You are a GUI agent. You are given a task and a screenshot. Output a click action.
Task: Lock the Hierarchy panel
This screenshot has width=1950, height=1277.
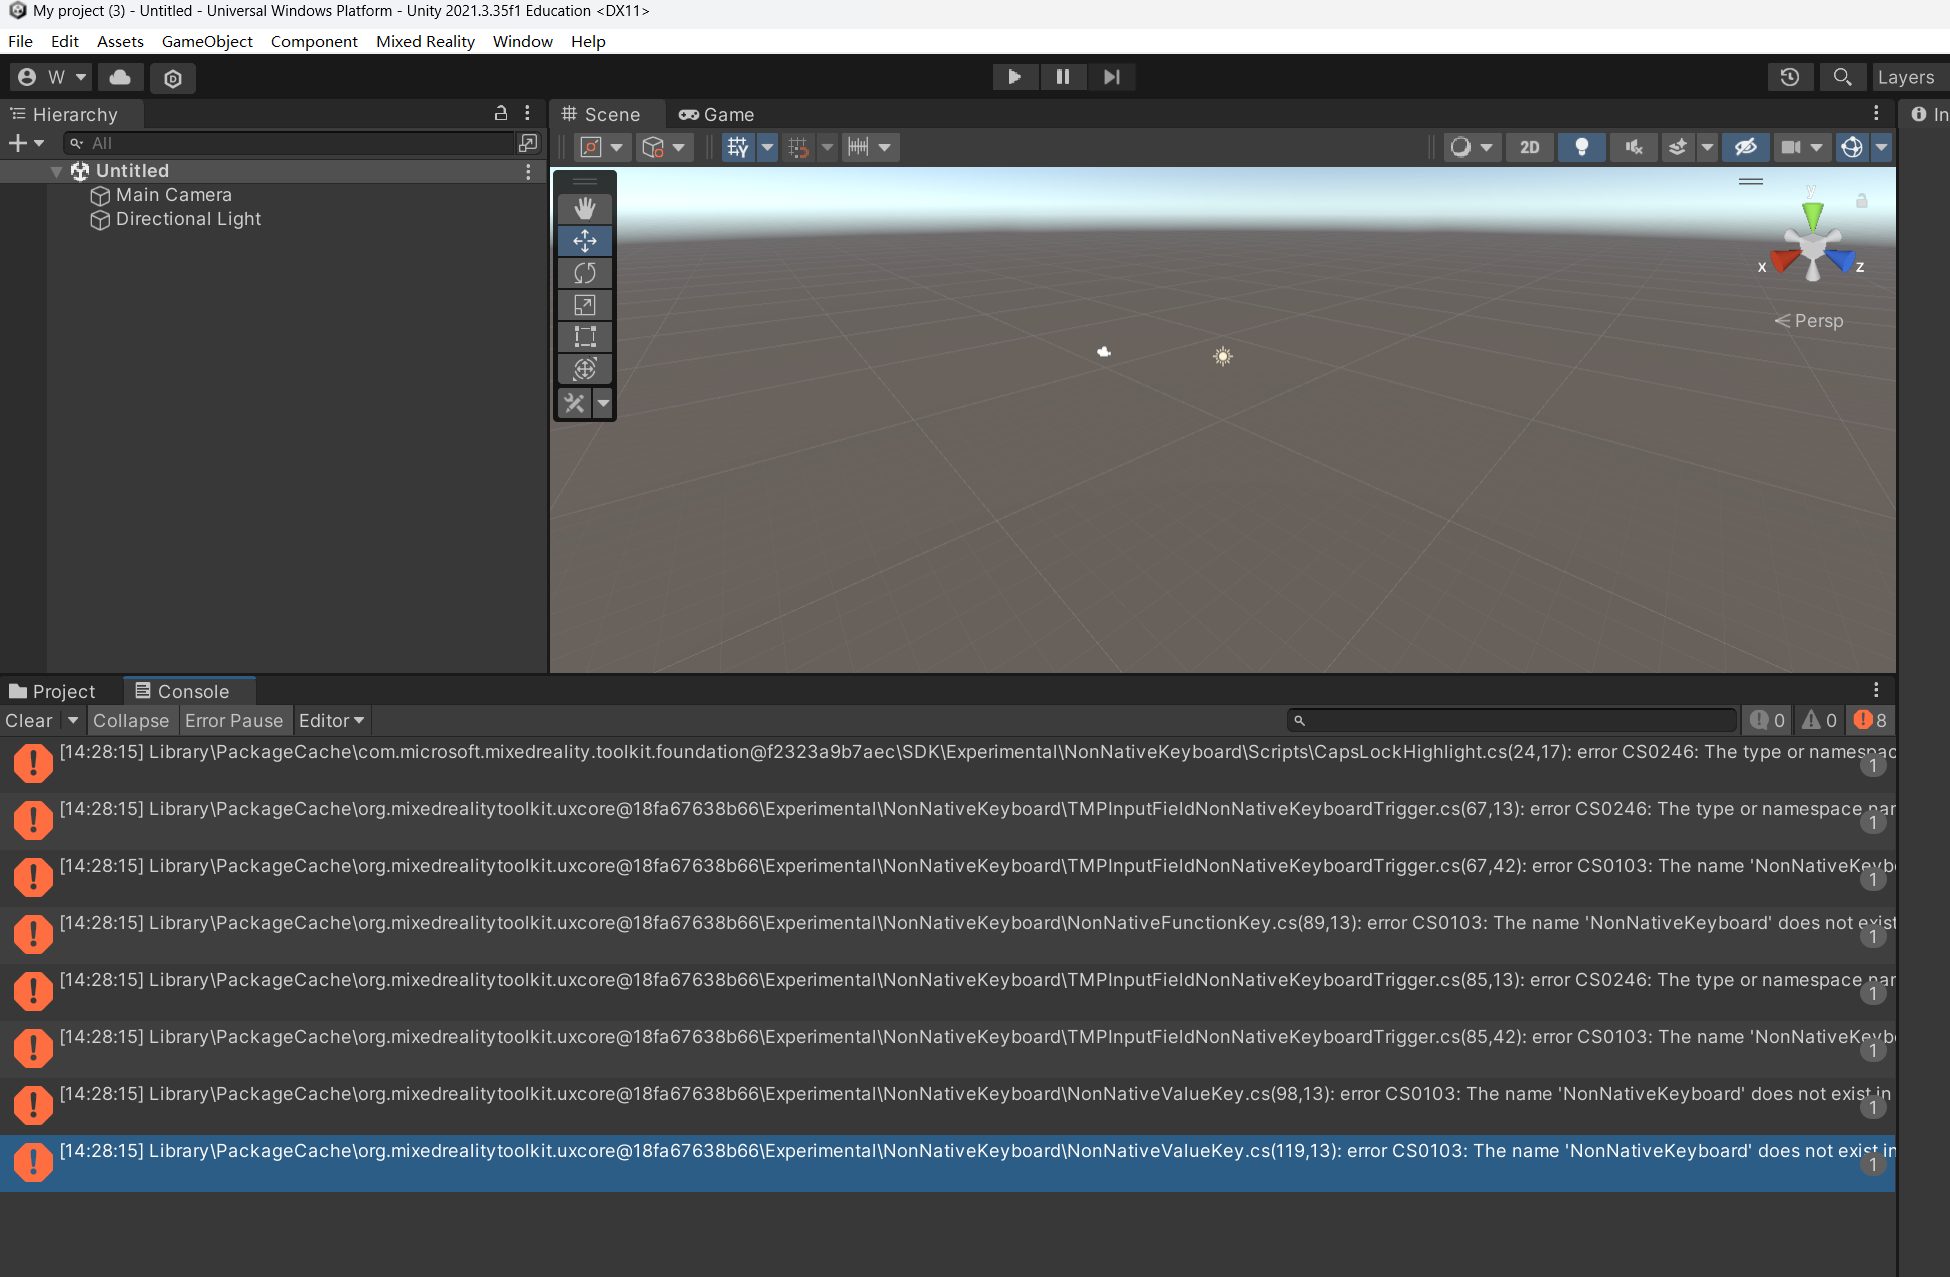click(501, 114)
